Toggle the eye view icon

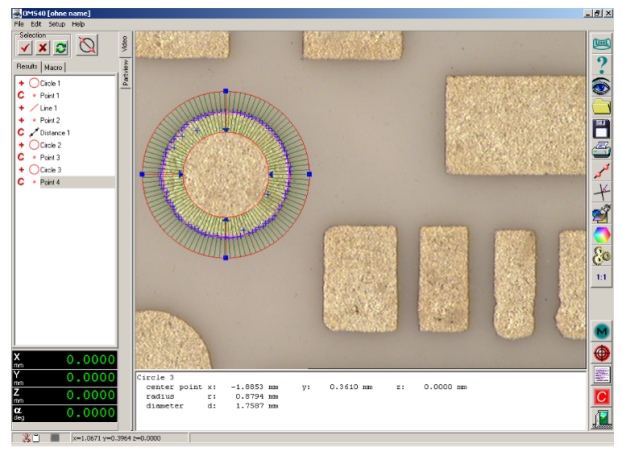point(602,86)
